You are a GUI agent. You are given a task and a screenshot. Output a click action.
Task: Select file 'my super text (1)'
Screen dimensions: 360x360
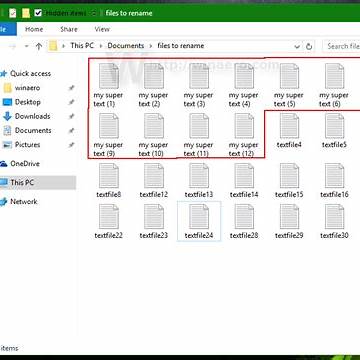(x=108, y=85)
